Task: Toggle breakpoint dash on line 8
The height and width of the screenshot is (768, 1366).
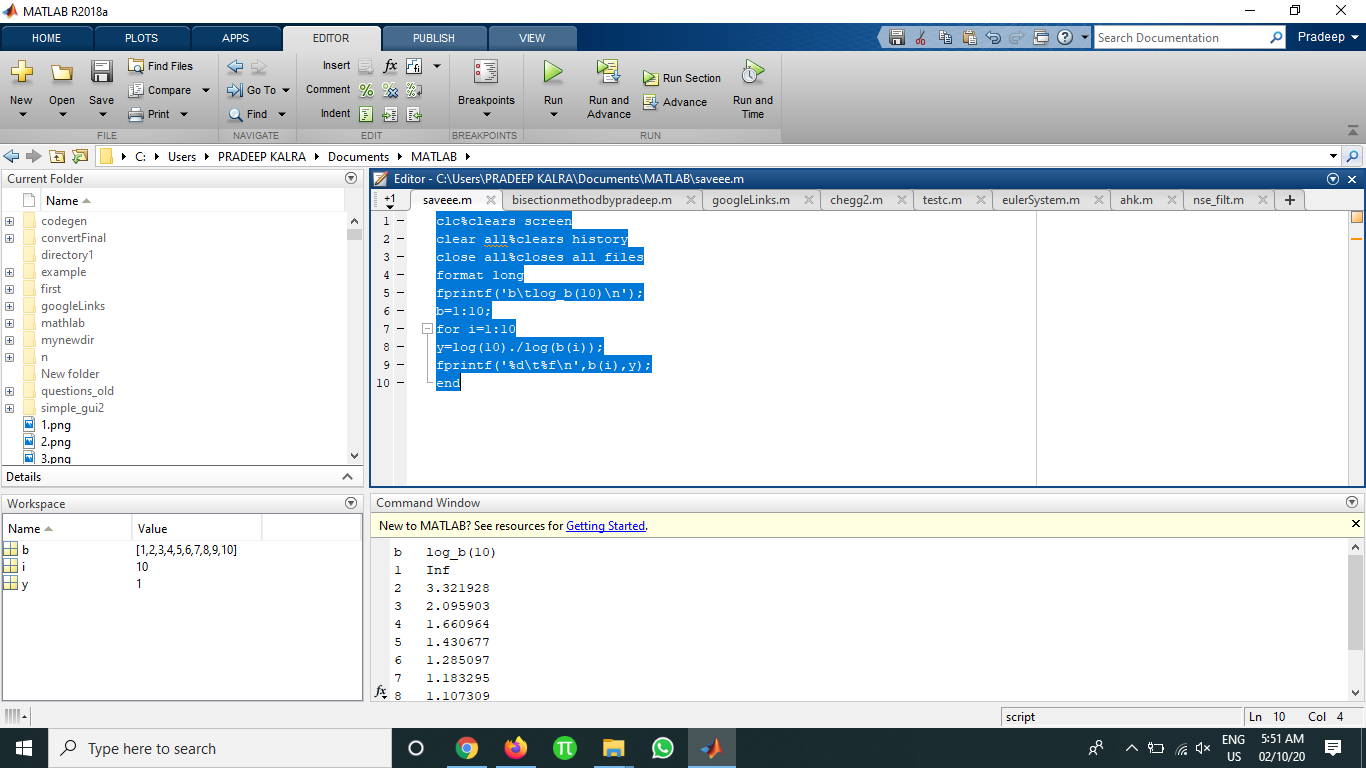Action: click(x=400, y=347)
